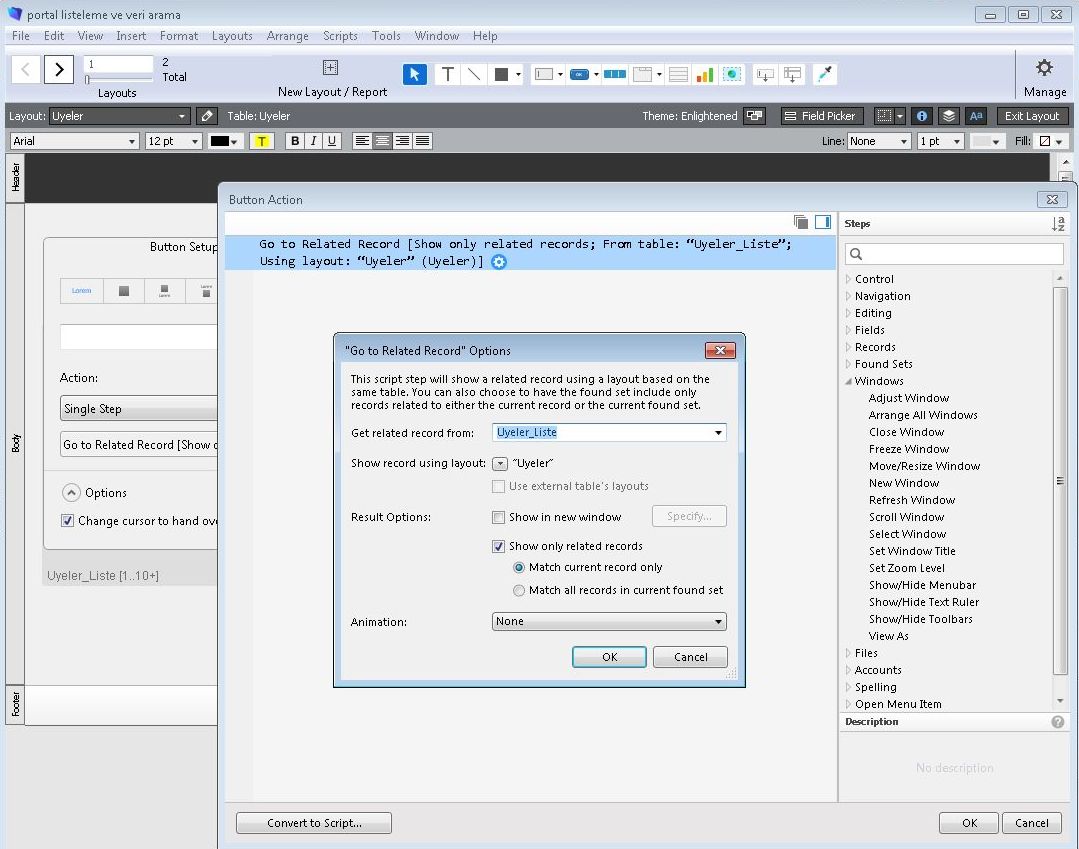The image size is (1079, 849).
Task: Click the gear icon beside script step
Action: tap(499, 262)
